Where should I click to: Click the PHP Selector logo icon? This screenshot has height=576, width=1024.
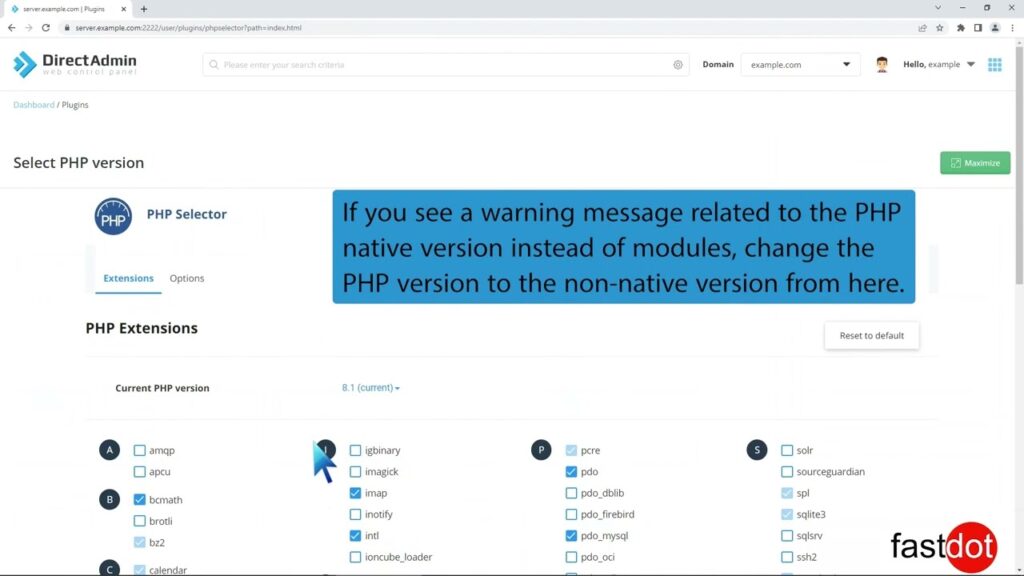[113, 217]
